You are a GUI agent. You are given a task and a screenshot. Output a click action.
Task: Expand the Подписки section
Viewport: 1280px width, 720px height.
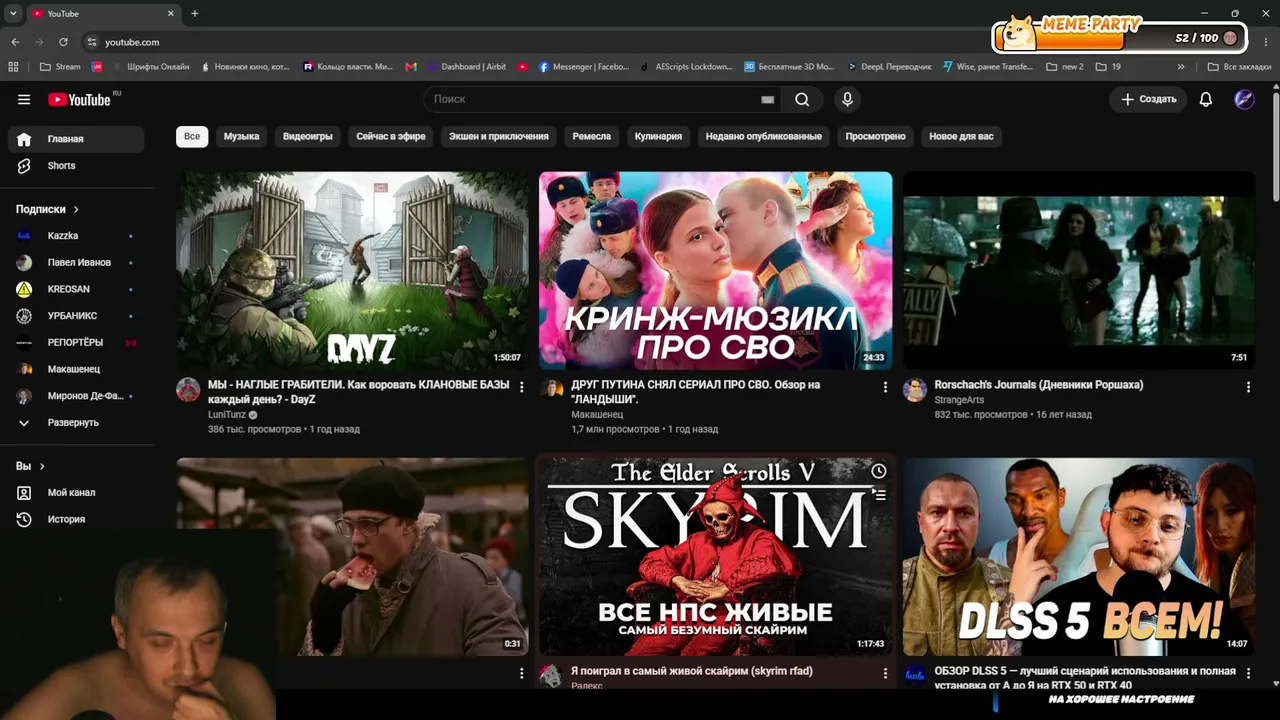[47, 209]
